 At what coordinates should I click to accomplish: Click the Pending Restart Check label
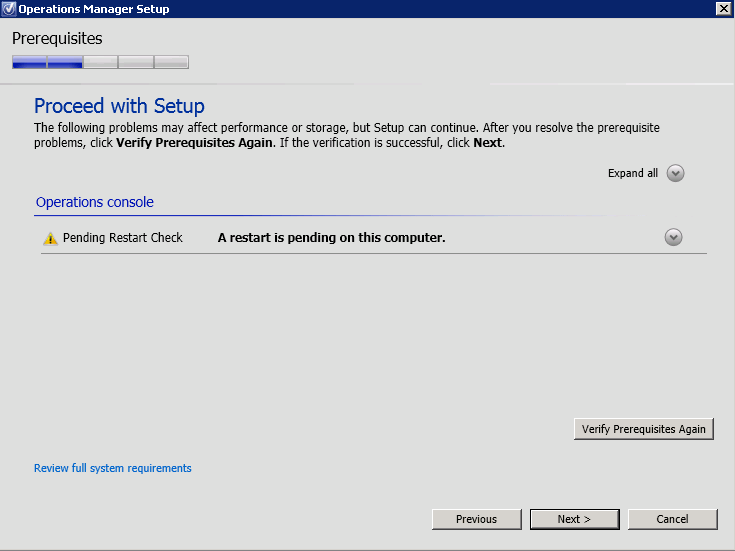(x=122, y=238)
